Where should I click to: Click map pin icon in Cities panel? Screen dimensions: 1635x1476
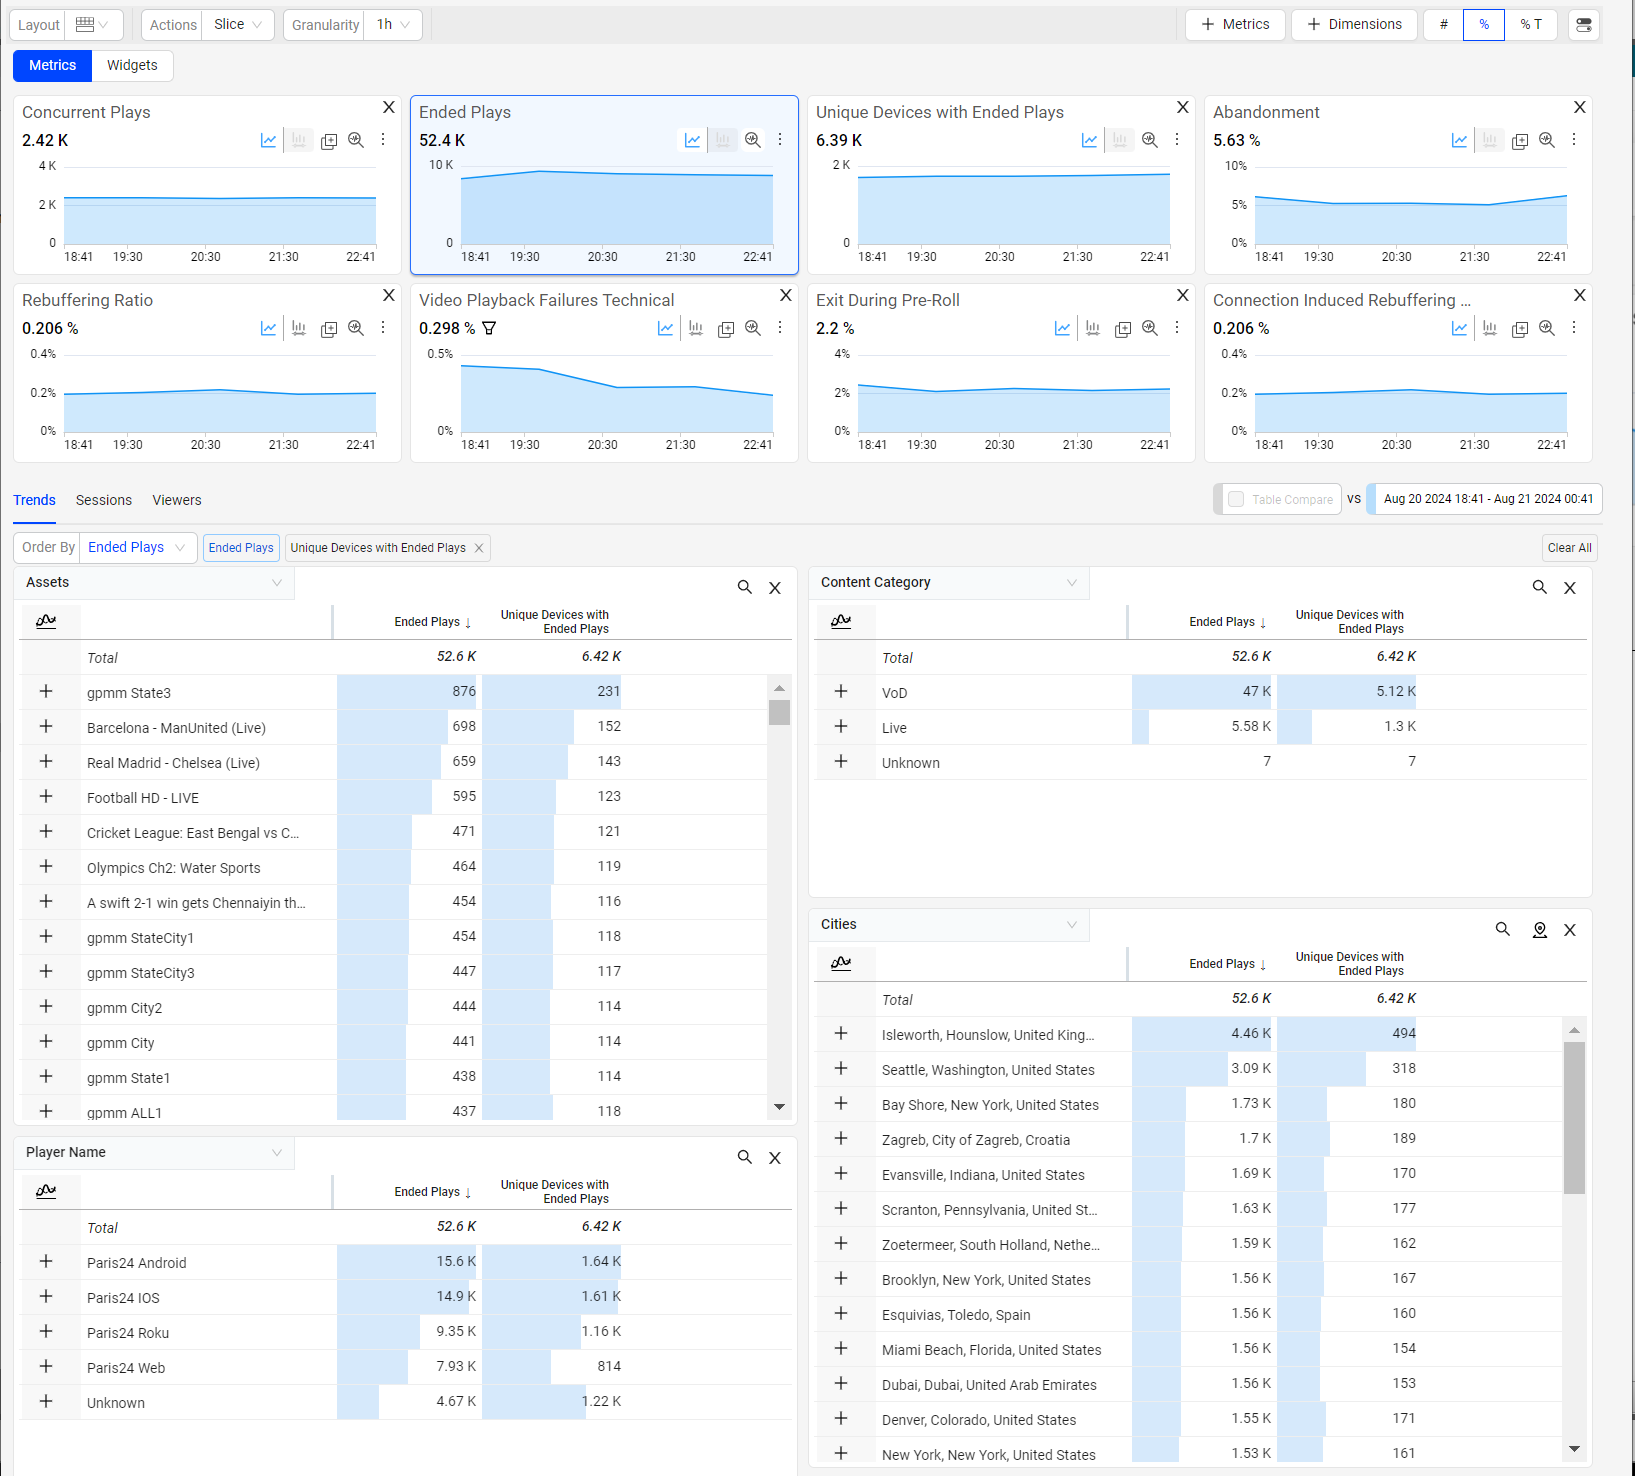point(1540,930)
